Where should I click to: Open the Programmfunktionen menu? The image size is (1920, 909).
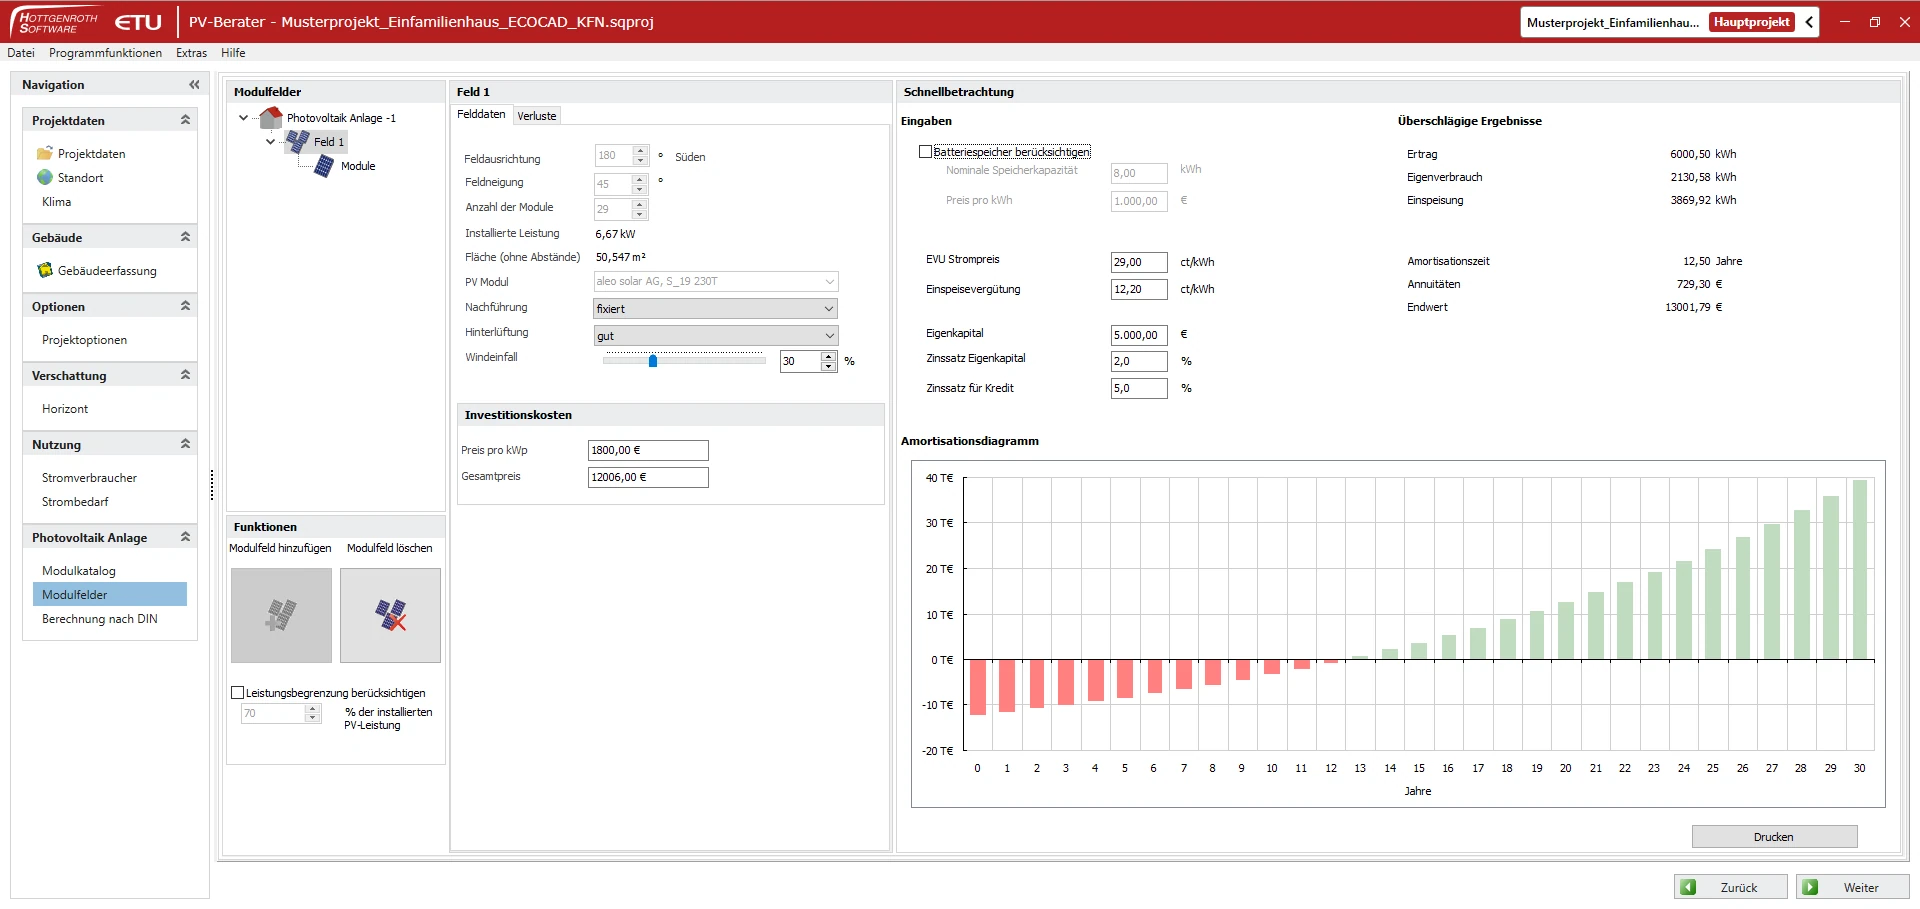(105, 53)
